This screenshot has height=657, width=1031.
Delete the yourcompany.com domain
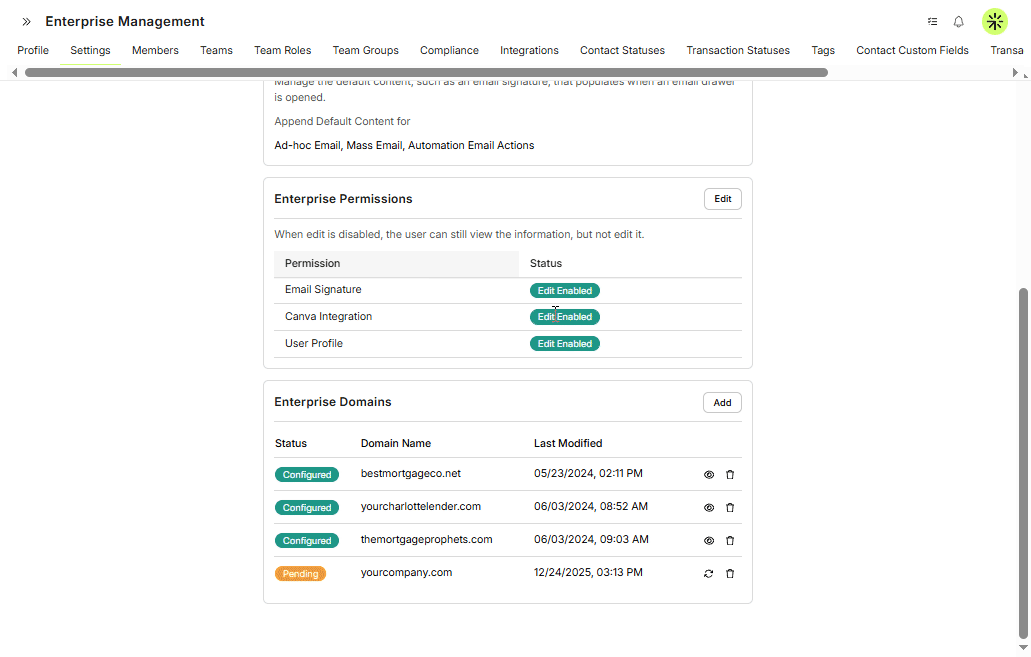point(730,574)
